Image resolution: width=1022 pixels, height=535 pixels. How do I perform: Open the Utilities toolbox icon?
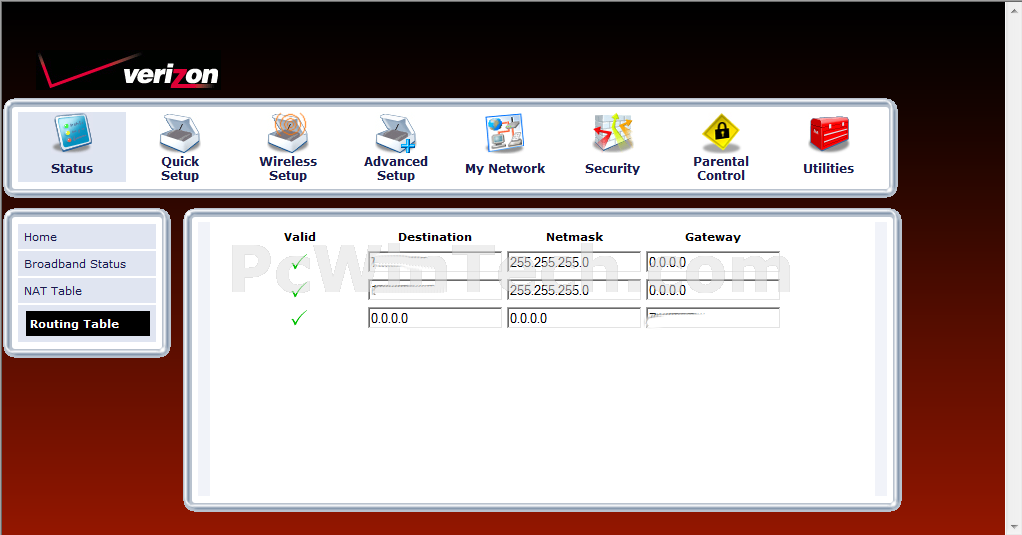(x=828, y=134)
